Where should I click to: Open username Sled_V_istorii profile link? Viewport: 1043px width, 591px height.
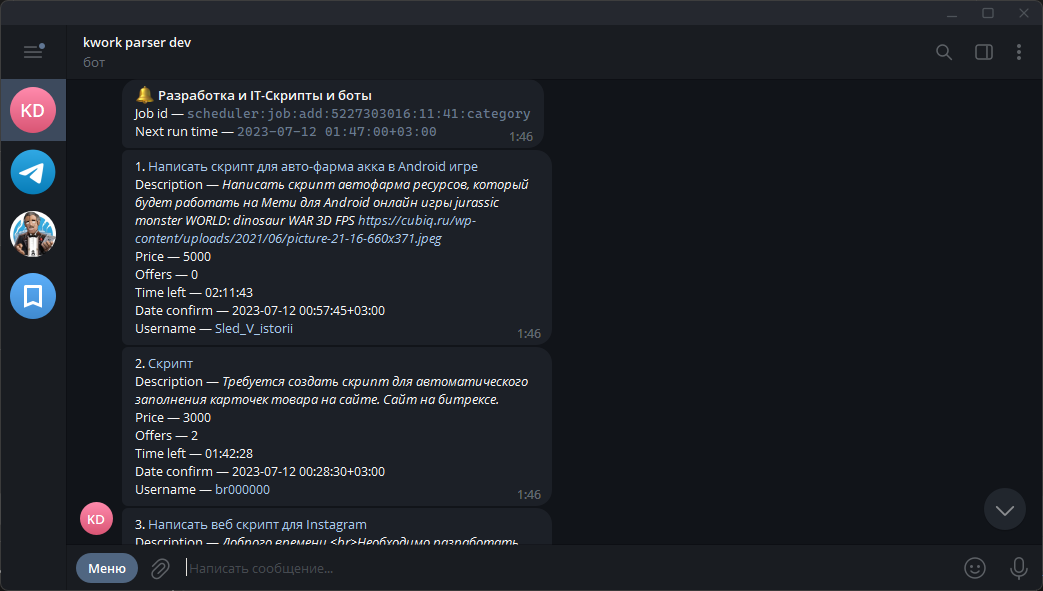coord(253,328)
